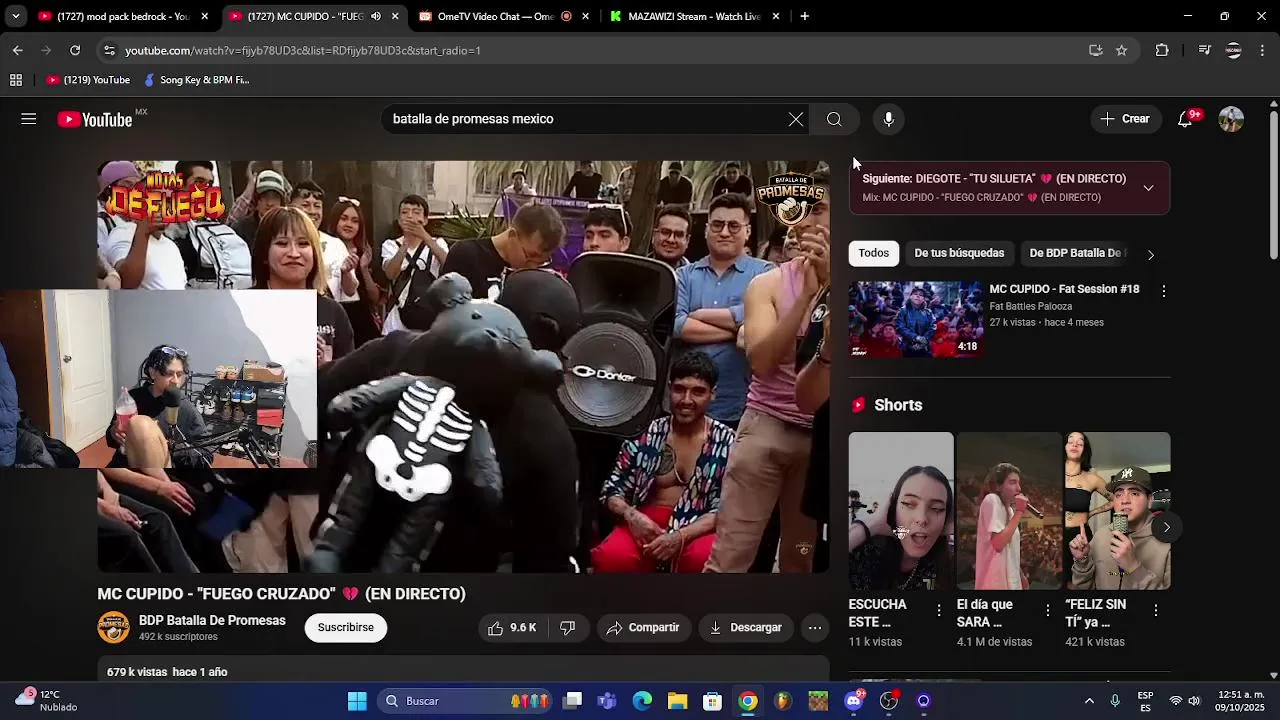Open options for ESCUCHA ESTE short

pyautogui.click(x=938, y=610)
